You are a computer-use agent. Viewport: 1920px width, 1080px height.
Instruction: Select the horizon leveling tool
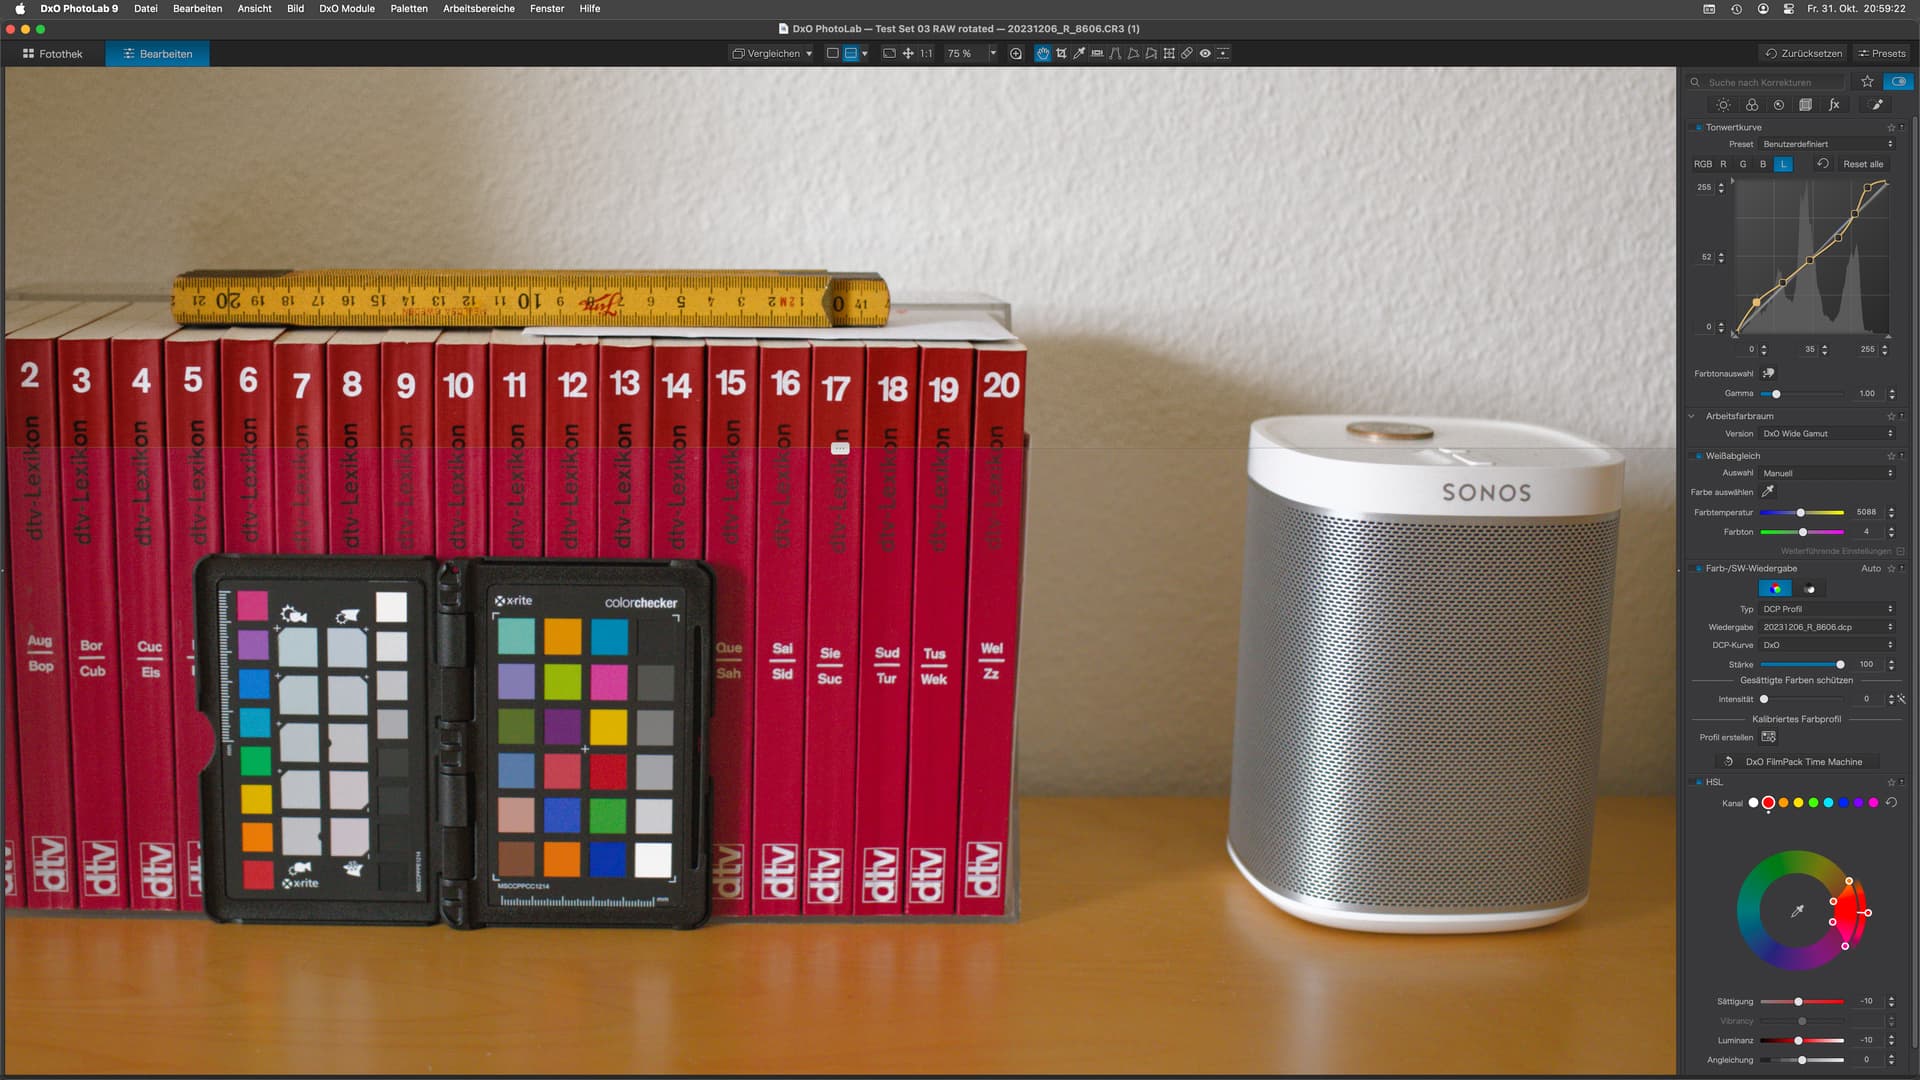[x=1097, y=53]
